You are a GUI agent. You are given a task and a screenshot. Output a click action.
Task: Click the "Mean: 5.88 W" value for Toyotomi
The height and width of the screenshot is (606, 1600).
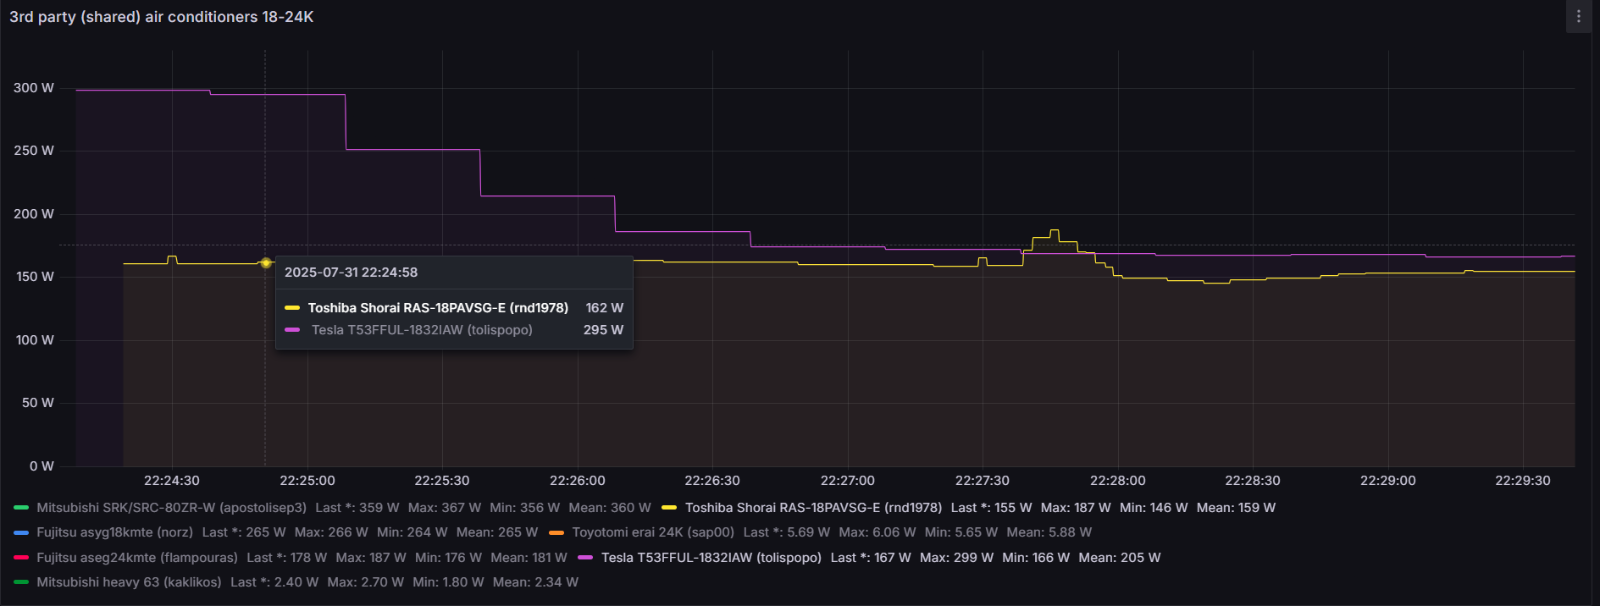tap(1049, 533)
